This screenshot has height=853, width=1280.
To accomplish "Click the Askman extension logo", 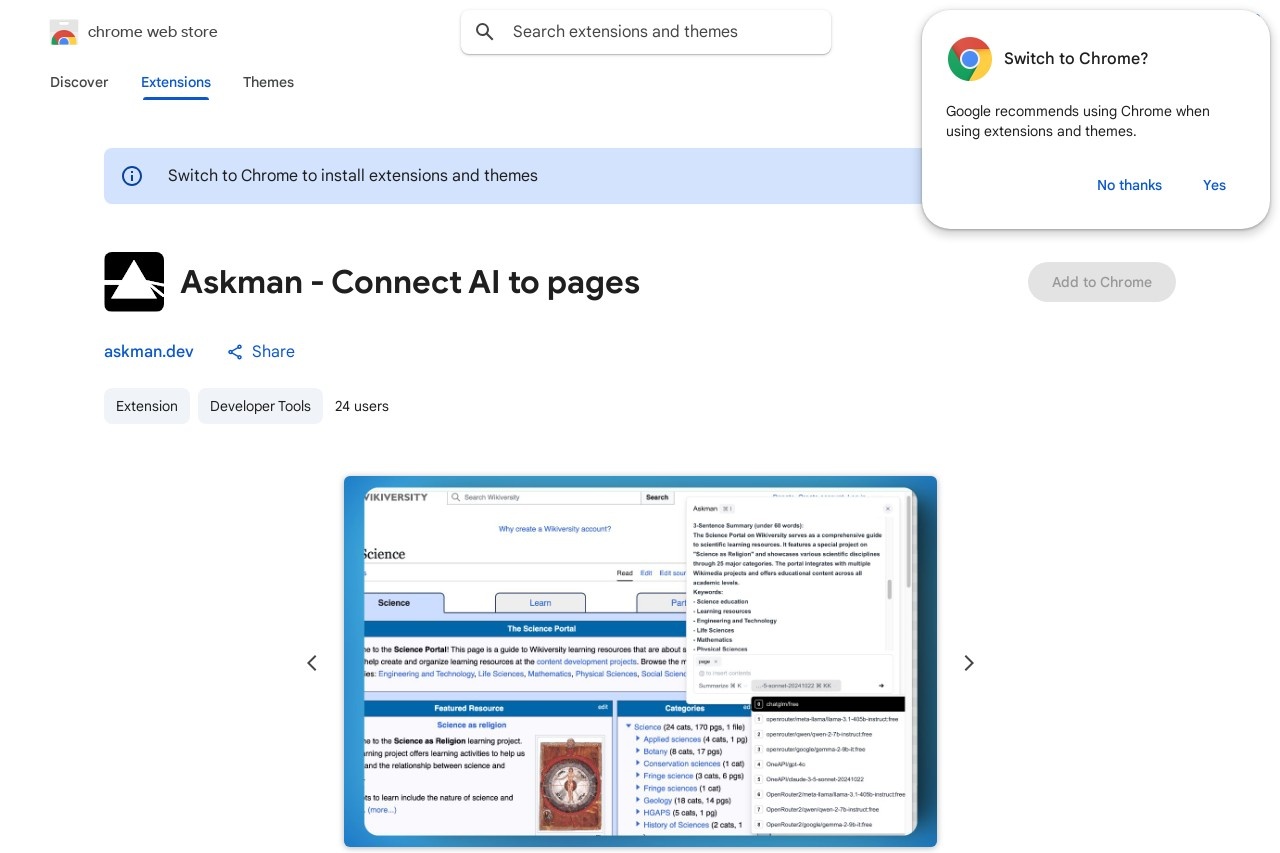I will tap(134, 282).
